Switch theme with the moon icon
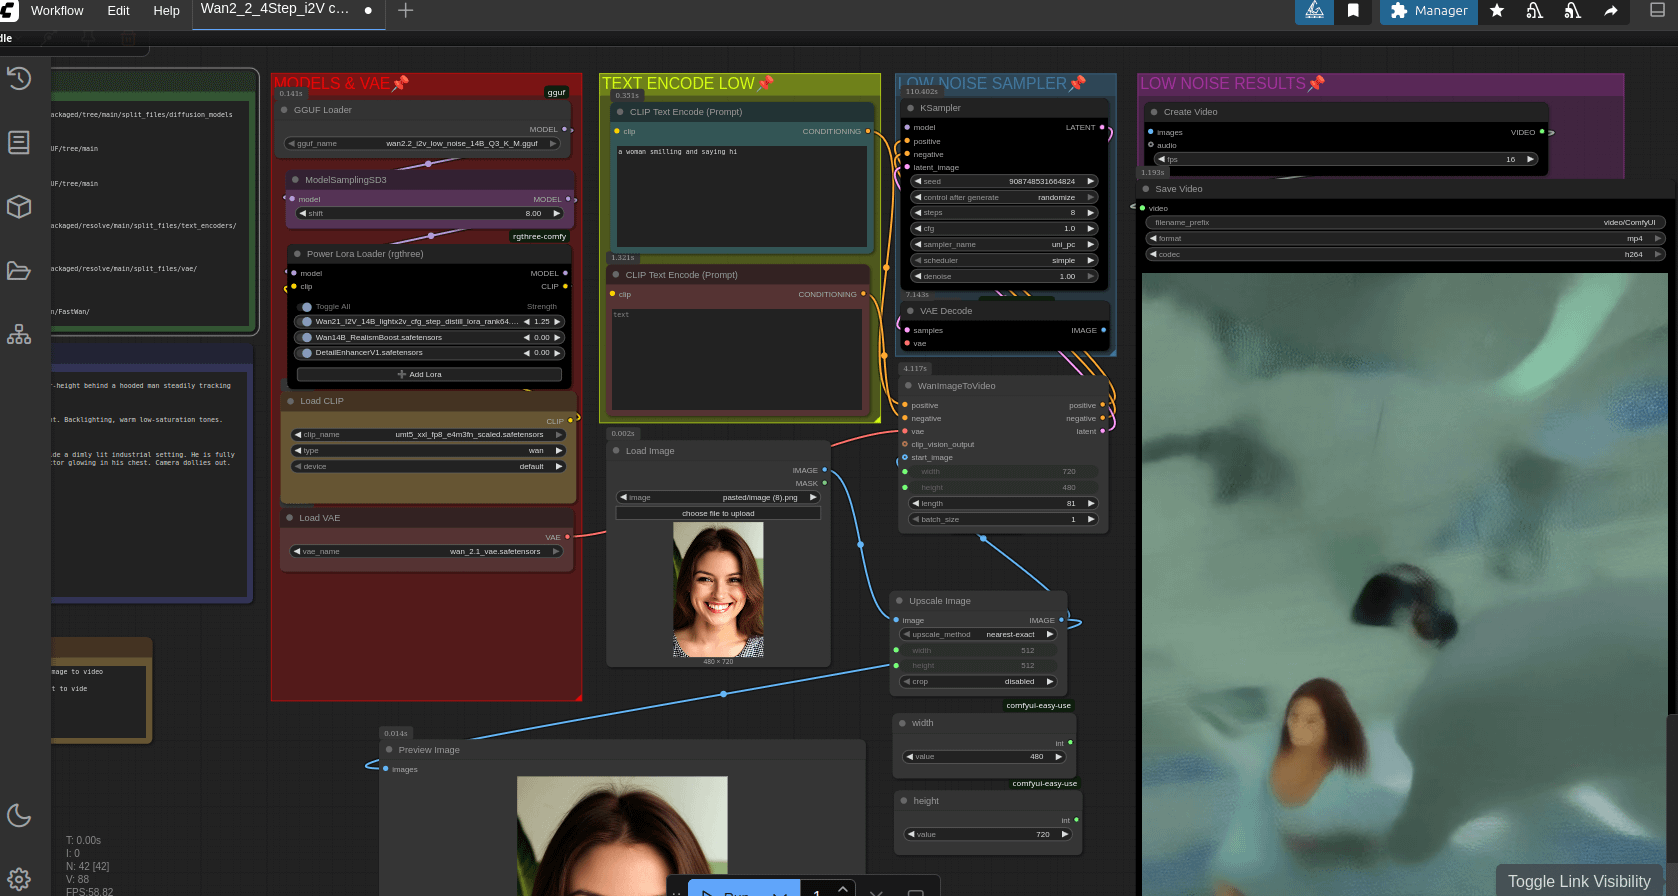Viewport: 1678px width, 896px height. 19,815
